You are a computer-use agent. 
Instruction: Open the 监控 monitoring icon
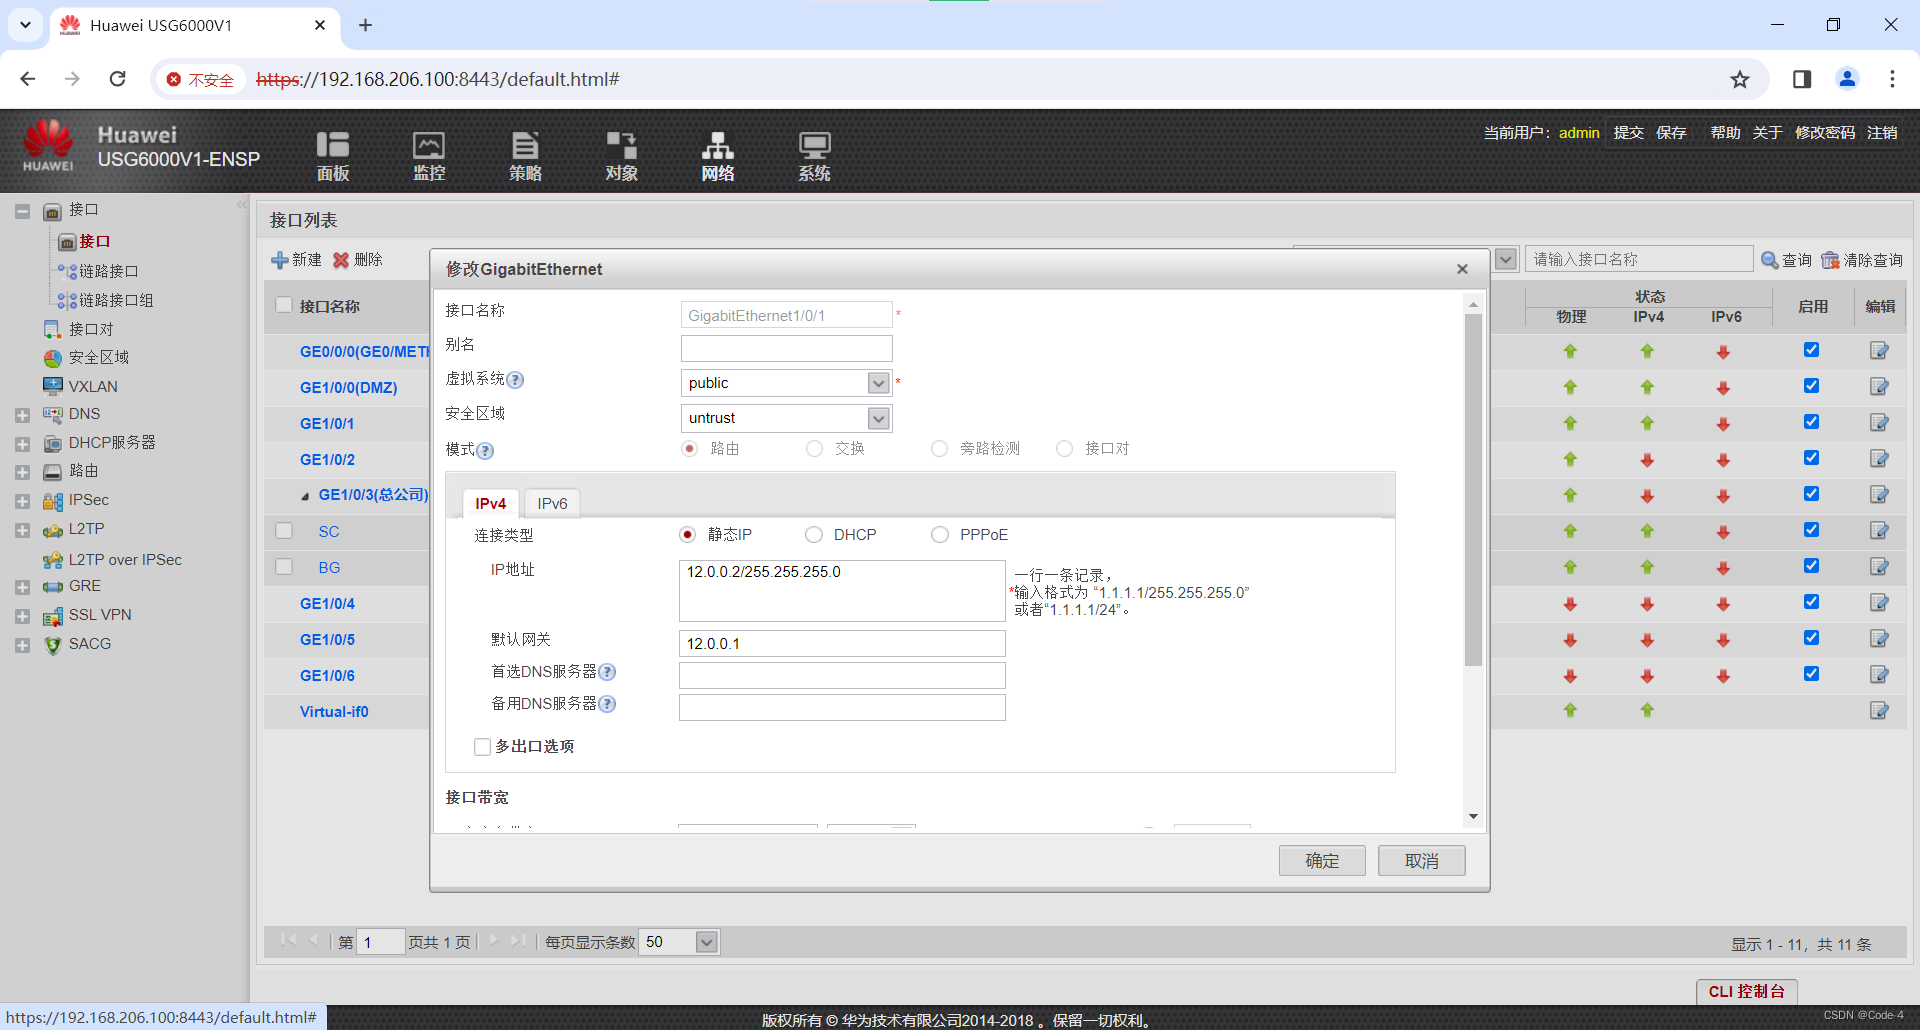tap(429, 156)
